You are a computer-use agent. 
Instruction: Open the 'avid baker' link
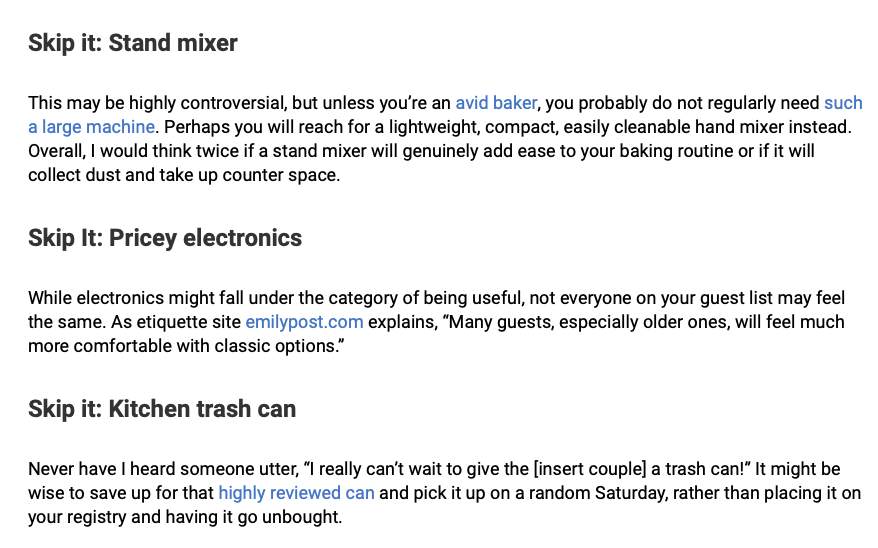click(x=496, y=103)
